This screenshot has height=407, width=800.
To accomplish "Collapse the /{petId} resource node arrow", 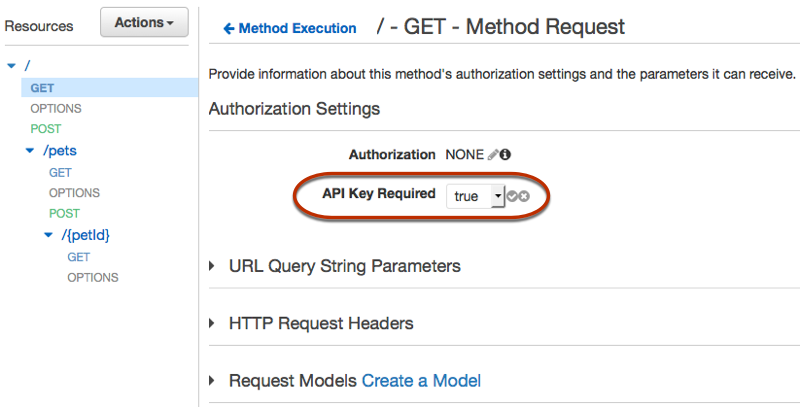I will click(48, 236).
